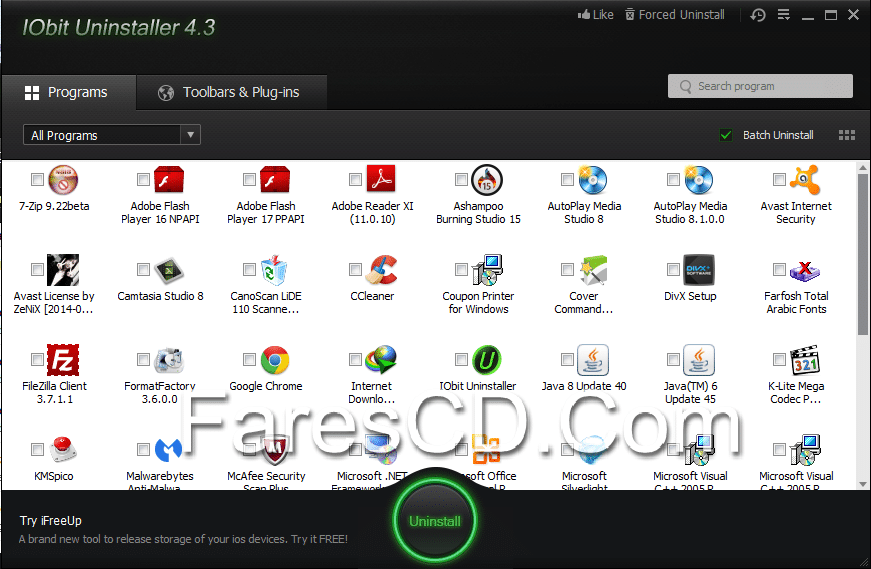Click the Internet Download Manager icon

[x=381, y=360]
